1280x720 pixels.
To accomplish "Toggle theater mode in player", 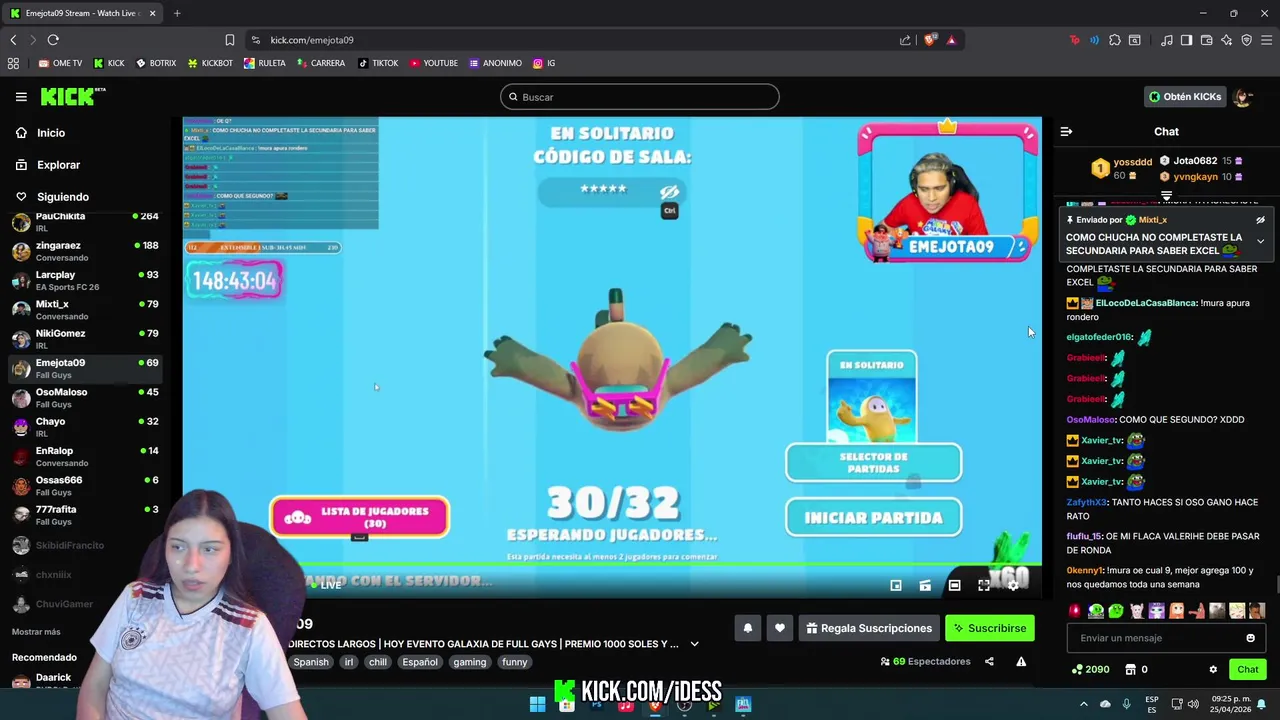I will pyautogui.click(x=955, y=585).
